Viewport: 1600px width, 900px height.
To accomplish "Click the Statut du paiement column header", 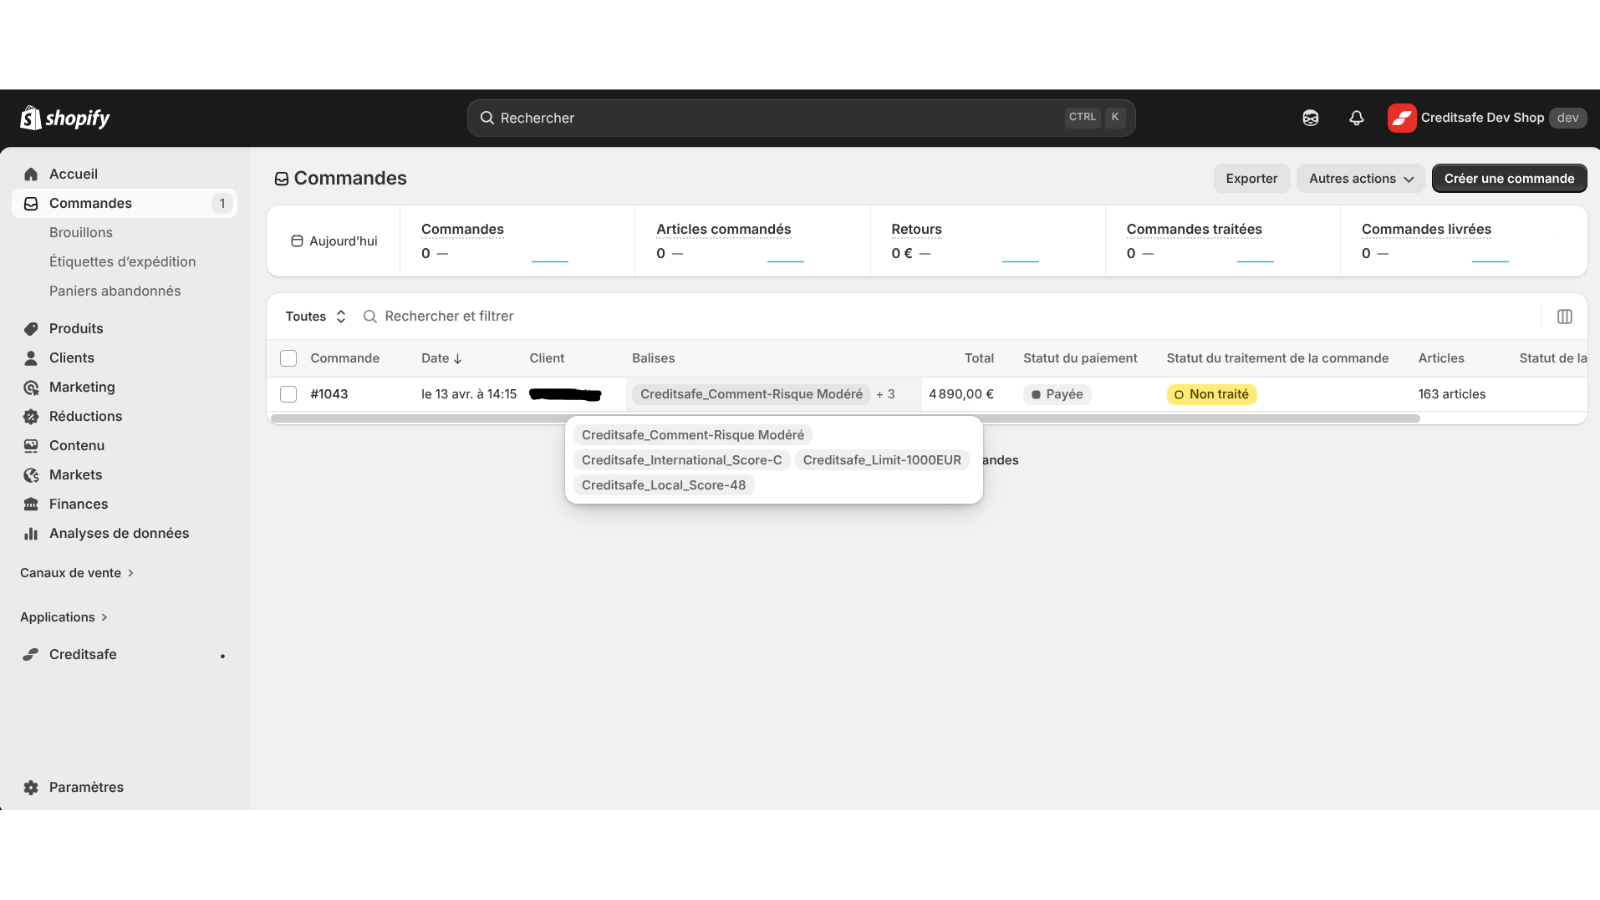I will (x=1080, y=358).
